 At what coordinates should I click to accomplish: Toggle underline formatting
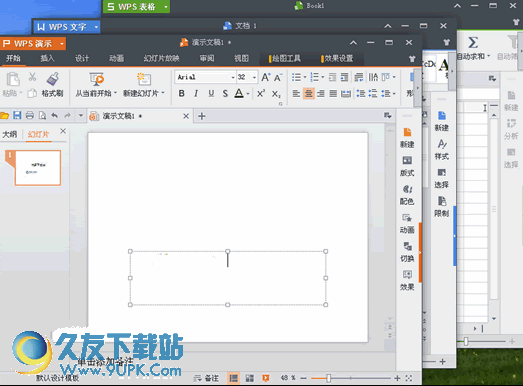[211, 93]
